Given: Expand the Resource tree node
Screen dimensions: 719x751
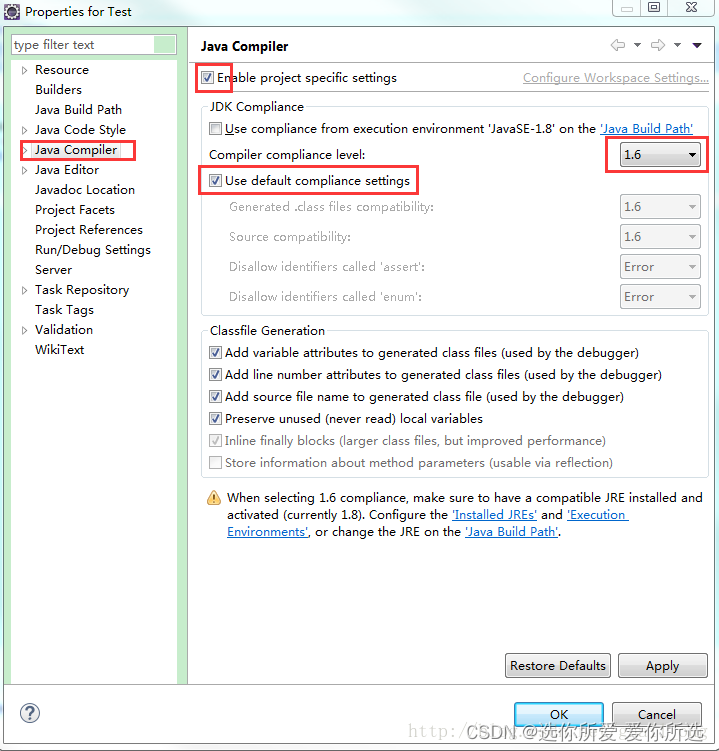Looking at the screenshot, I should click(x=24, y=70).
